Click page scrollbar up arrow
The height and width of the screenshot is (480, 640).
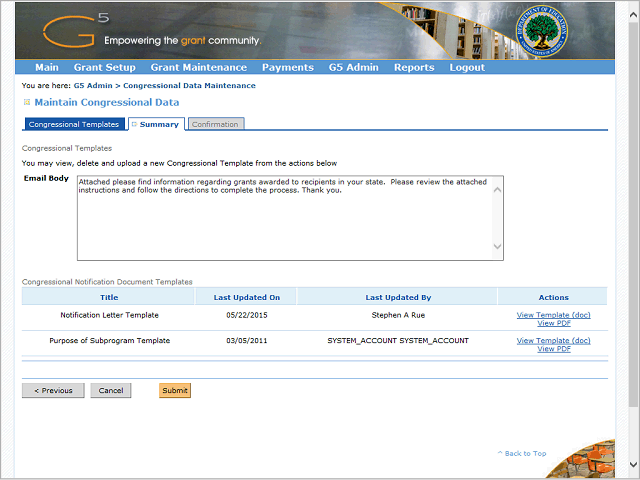tap(633, 16)
